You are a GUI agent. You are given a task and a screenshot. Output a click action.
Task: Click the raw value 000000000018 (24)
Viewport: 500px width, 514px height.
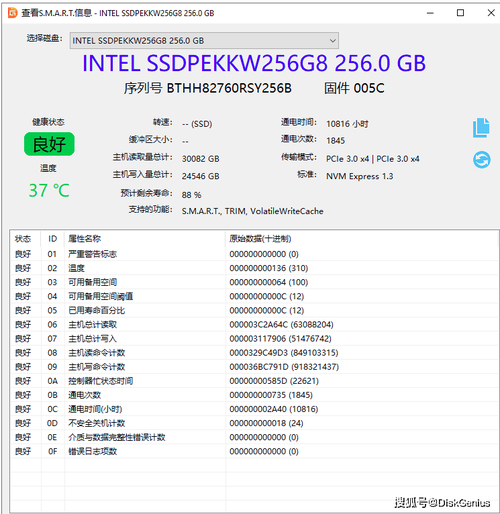coord(266,423)
